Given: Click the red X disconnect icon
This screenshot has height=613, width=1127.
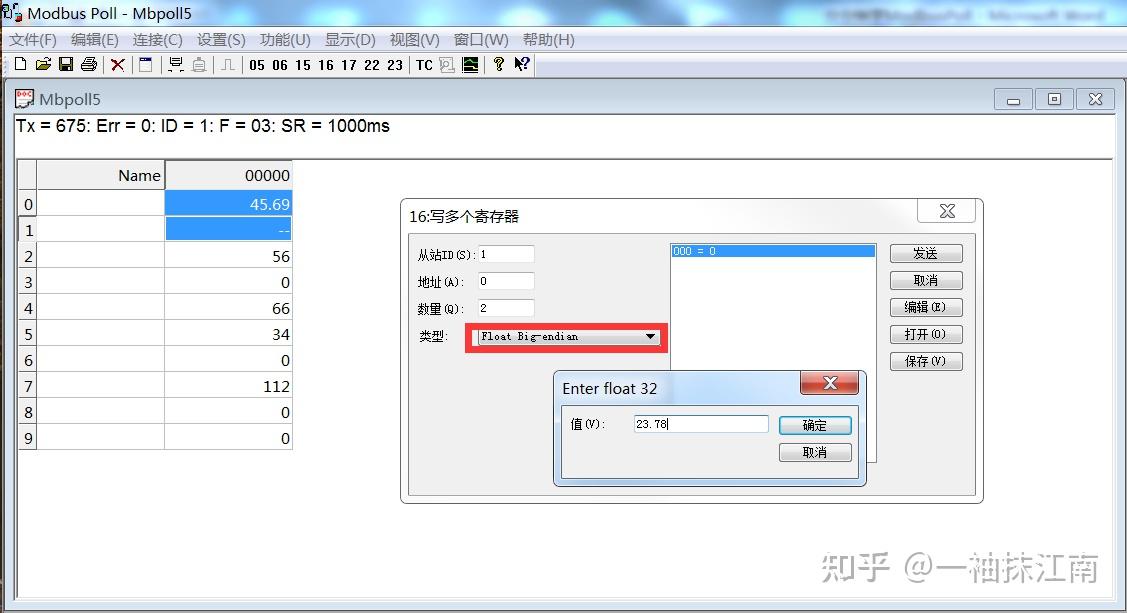Looking at the screenshot, I should pyautogui.click(x=117, y=64).
